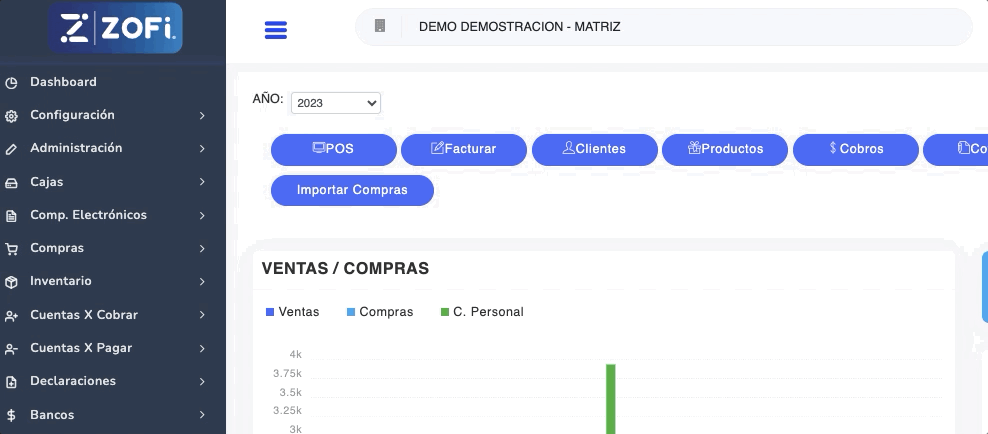Click the green C. Personal chart bar
This screenshot has height=434, width=988.
[610, 398]
